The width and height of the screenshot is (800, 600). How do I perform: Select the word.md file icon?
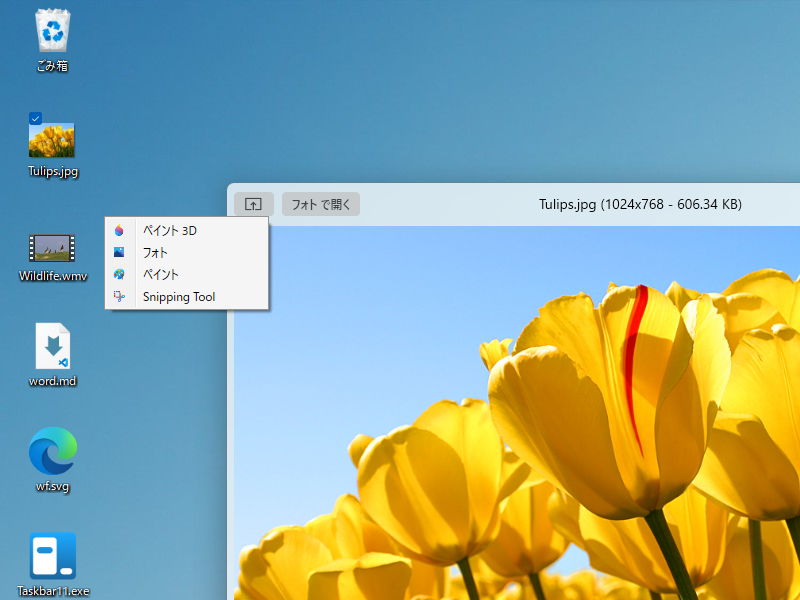(x=53, y=346)
